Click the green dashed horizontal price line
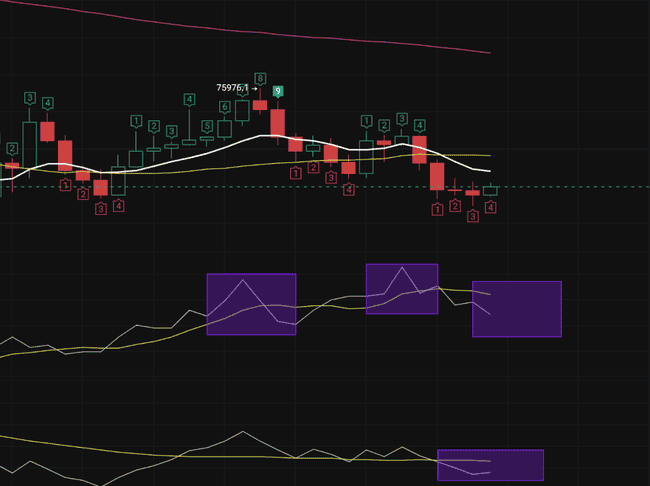The height and width of the screenshot is (486, 650). pyautogui.click(x=580, y=187)
